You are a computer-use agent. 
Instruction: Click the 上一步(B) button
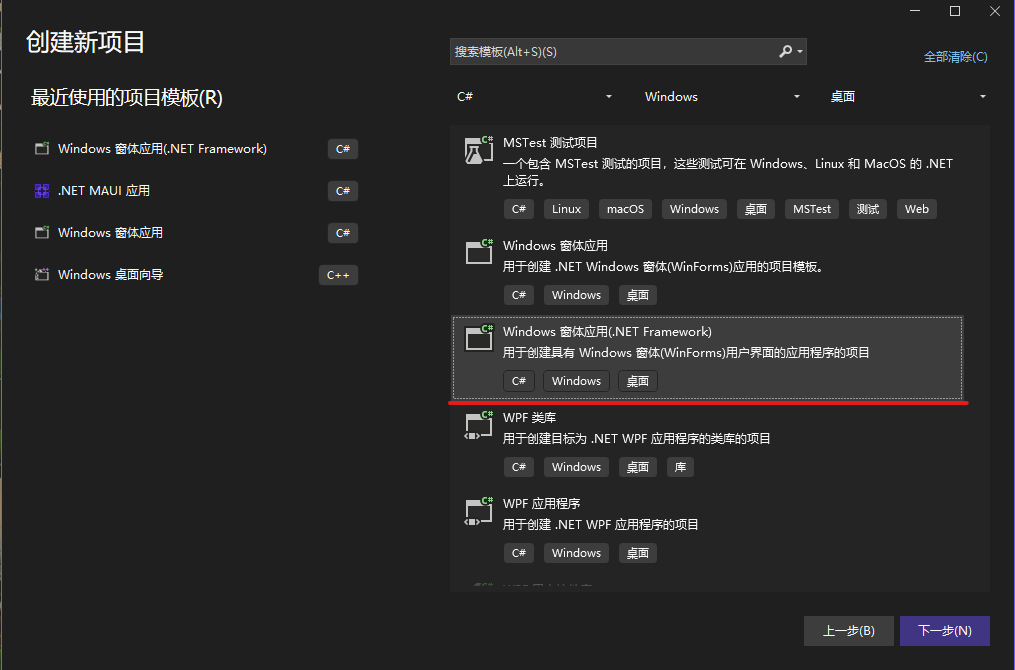click(x=849, y=631)
